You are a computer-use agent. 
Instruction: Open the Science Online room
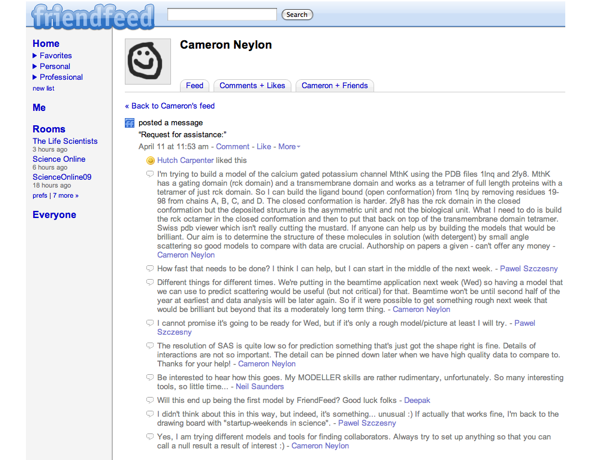(x=59, y=159)
